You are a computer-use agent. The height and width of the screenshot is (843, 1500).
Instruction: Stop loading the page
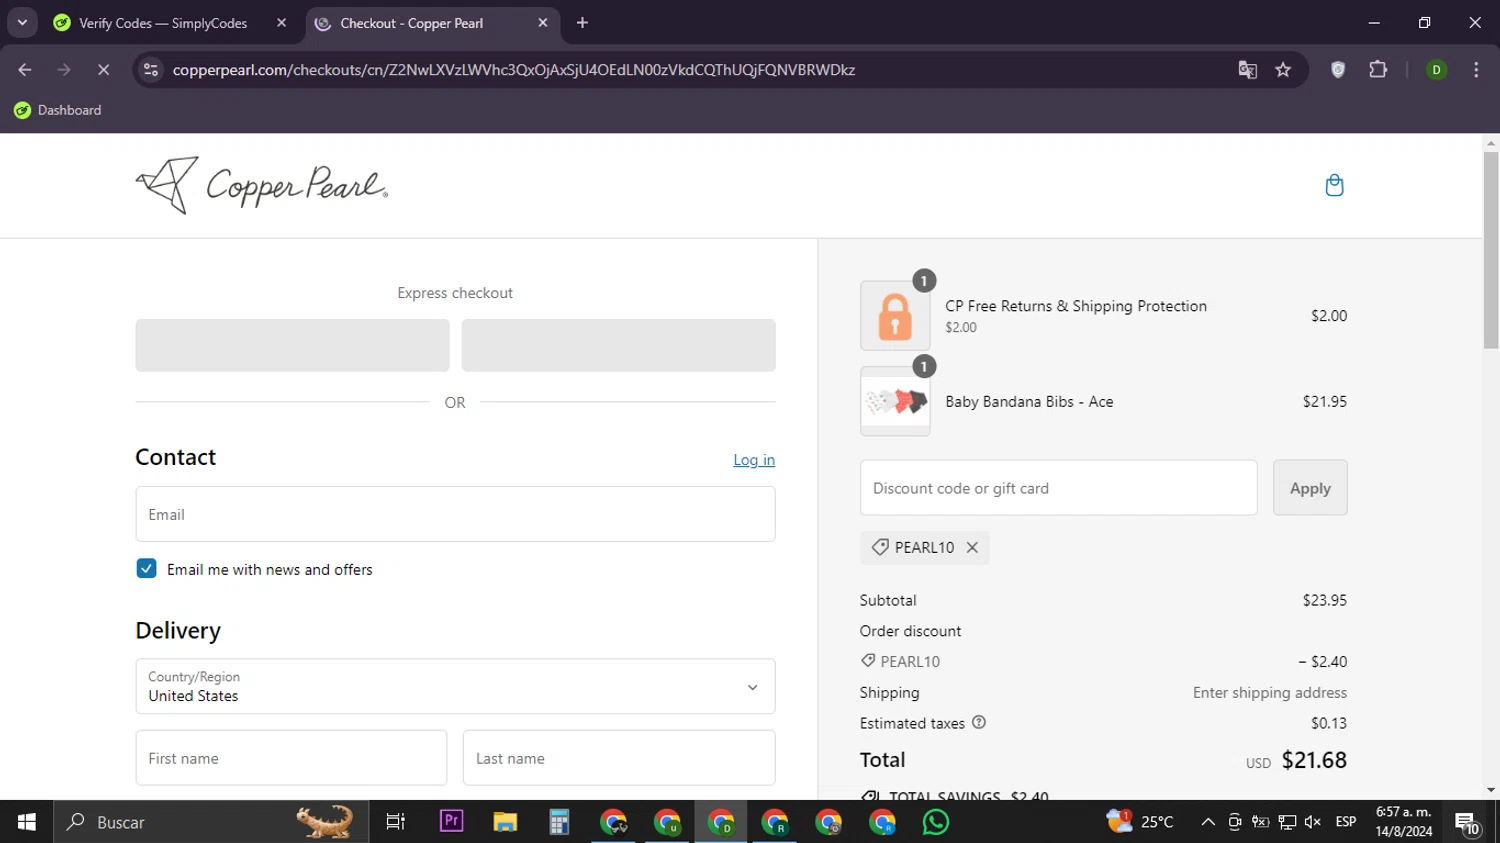[103, 70]
